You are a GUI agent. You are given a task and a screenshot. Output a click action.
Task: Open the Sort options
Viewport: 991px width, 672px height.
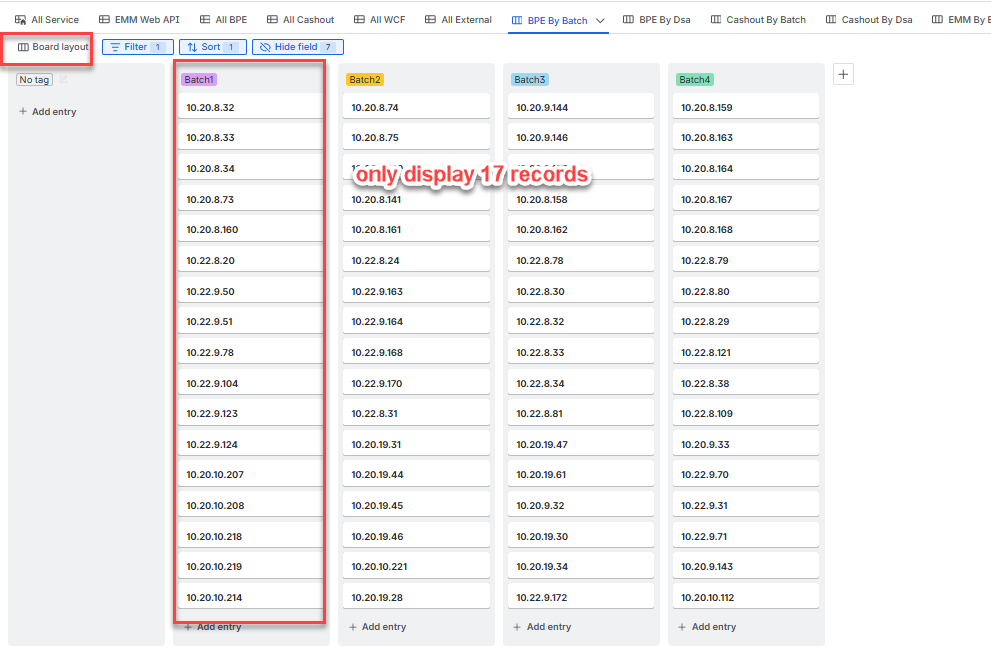[213, 47]
